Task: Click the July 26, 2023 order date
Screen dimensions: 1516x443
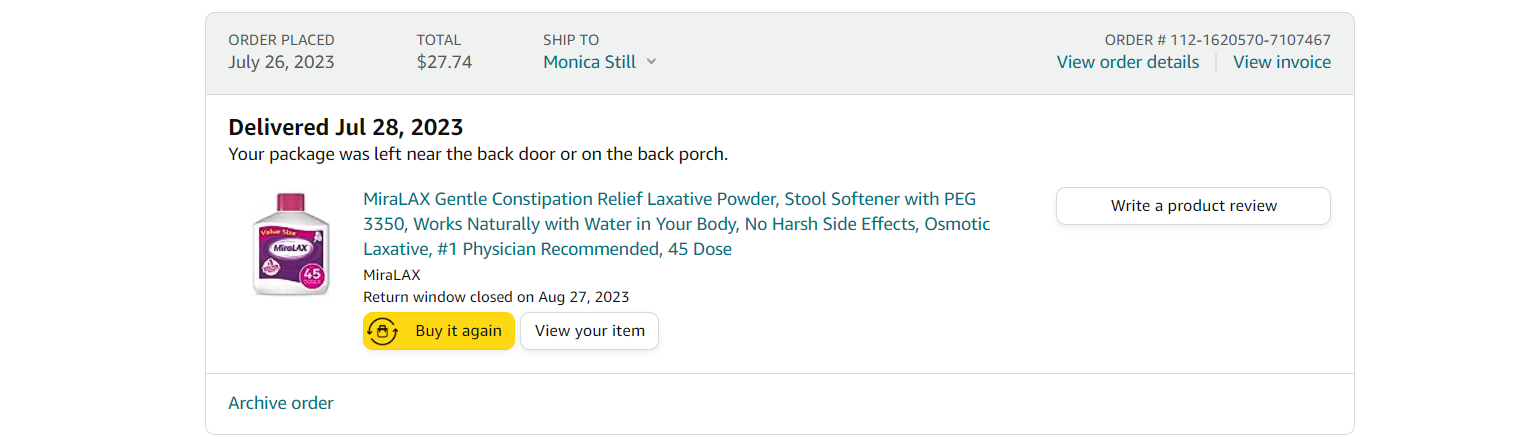Action: [x=281, y=62]
